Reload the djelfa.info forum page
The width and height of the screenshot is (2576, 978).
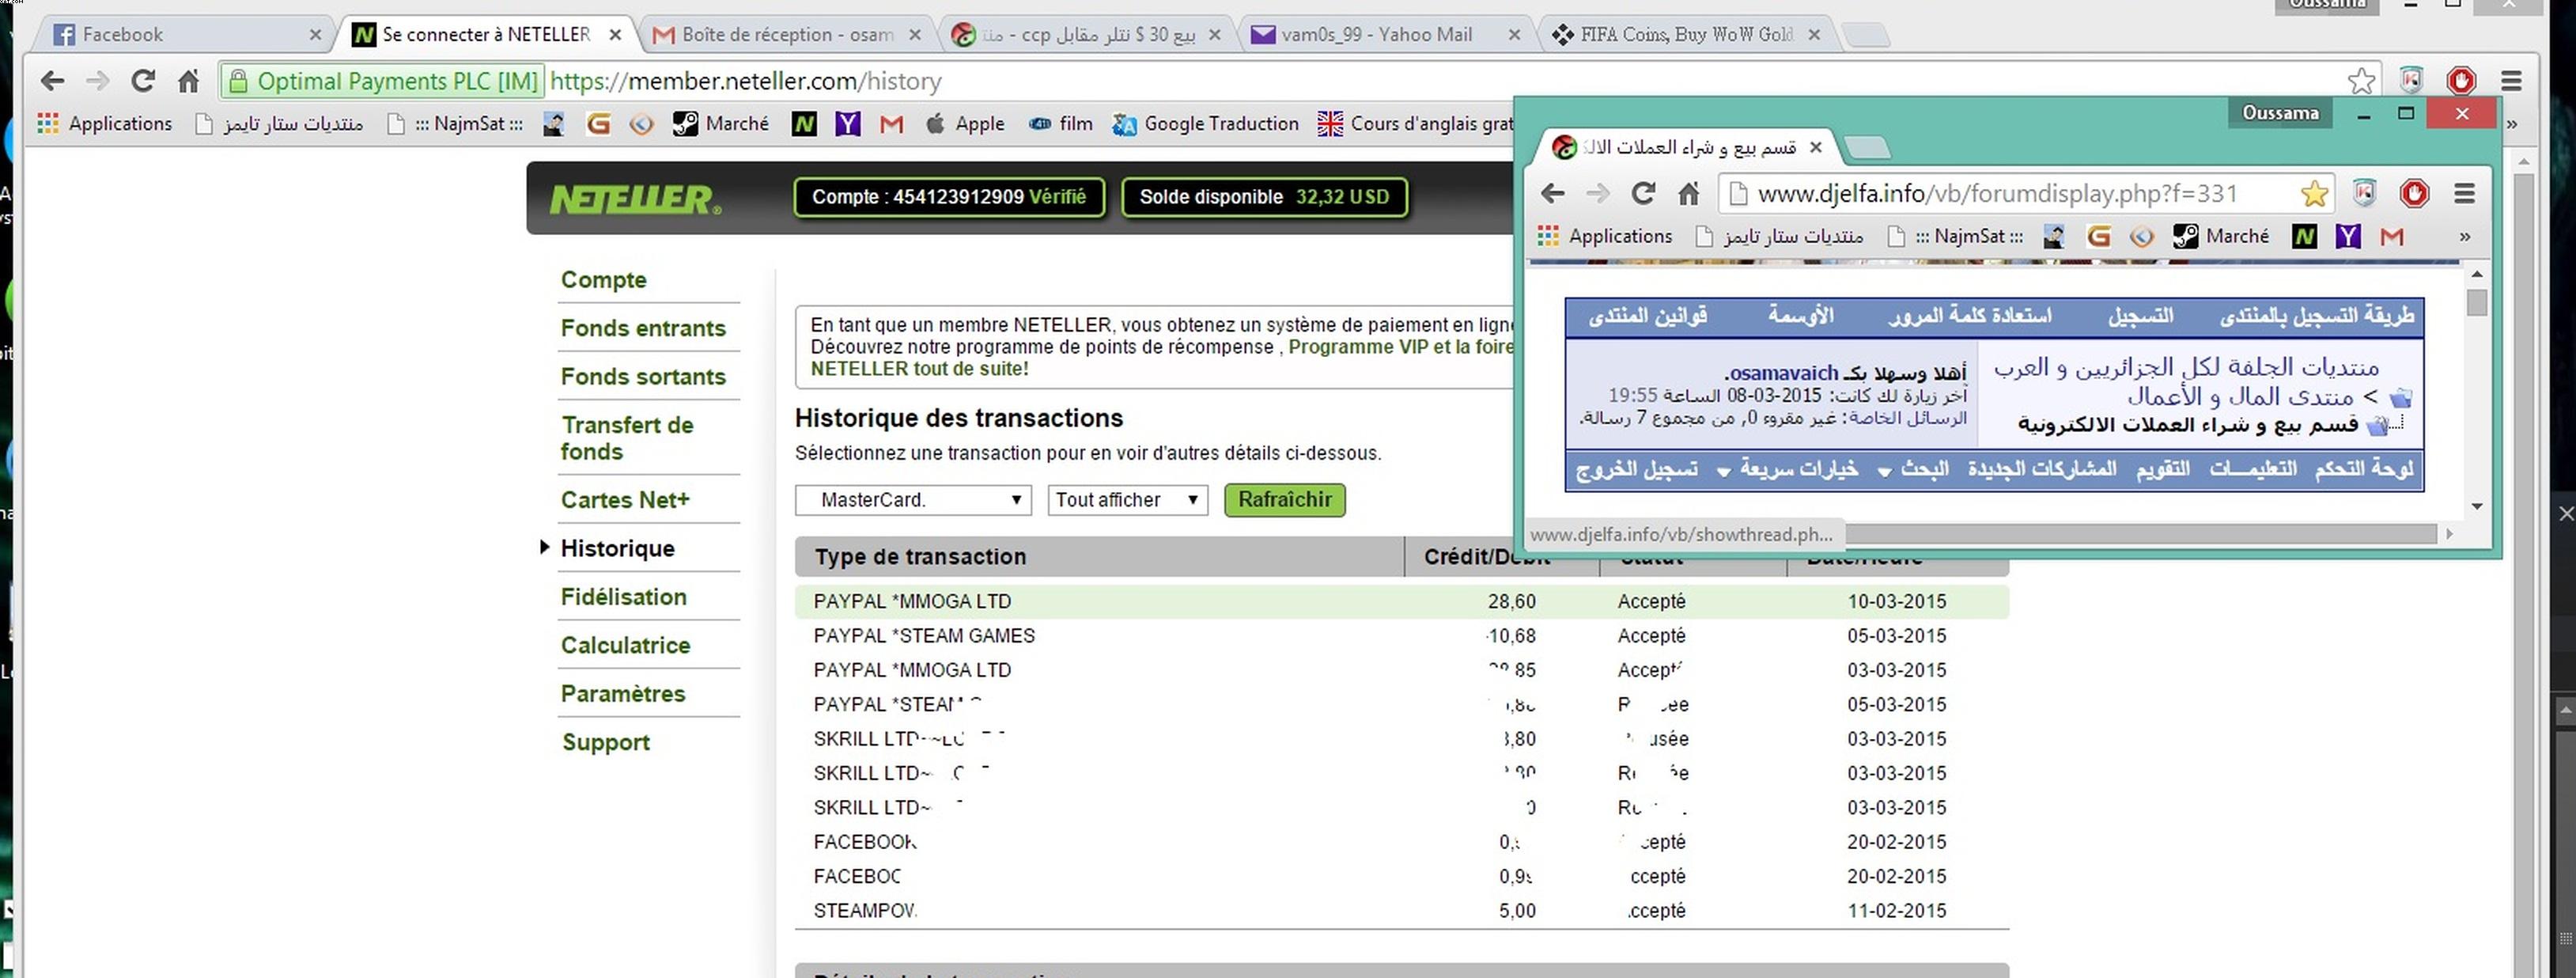point(1643,193)
